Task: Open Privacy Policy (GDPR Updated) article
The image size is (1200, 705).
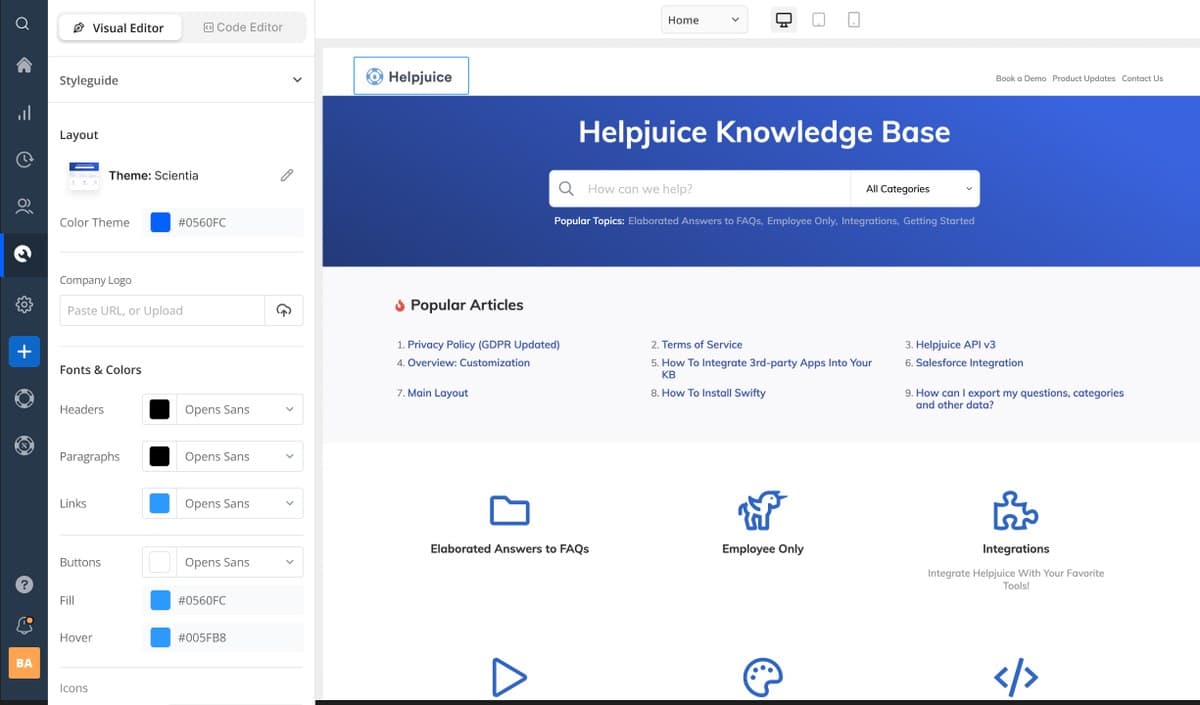Action: coord(484,344)
